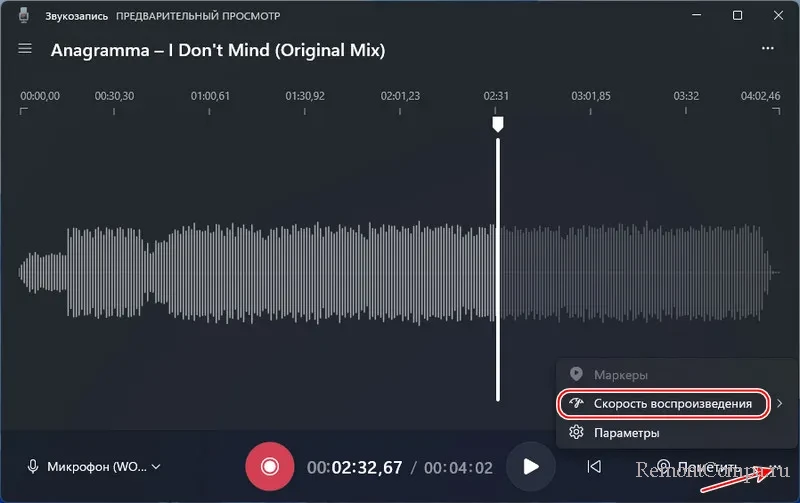
Task: Maximize the Sound Recorder window
Action: click(737, 16)
